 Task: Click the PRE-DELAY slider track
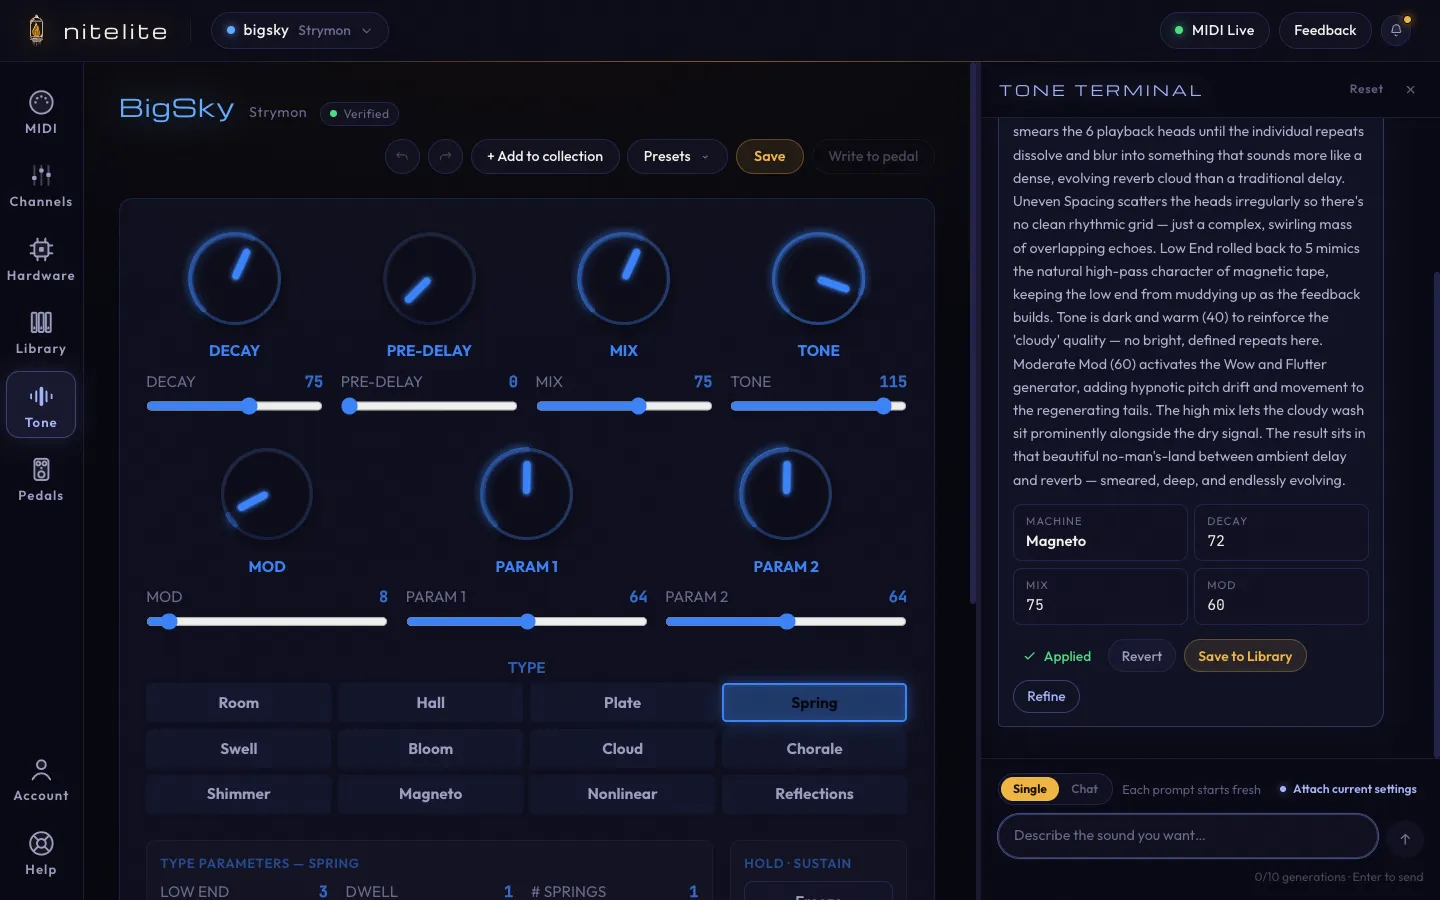[x=429, y=406]
